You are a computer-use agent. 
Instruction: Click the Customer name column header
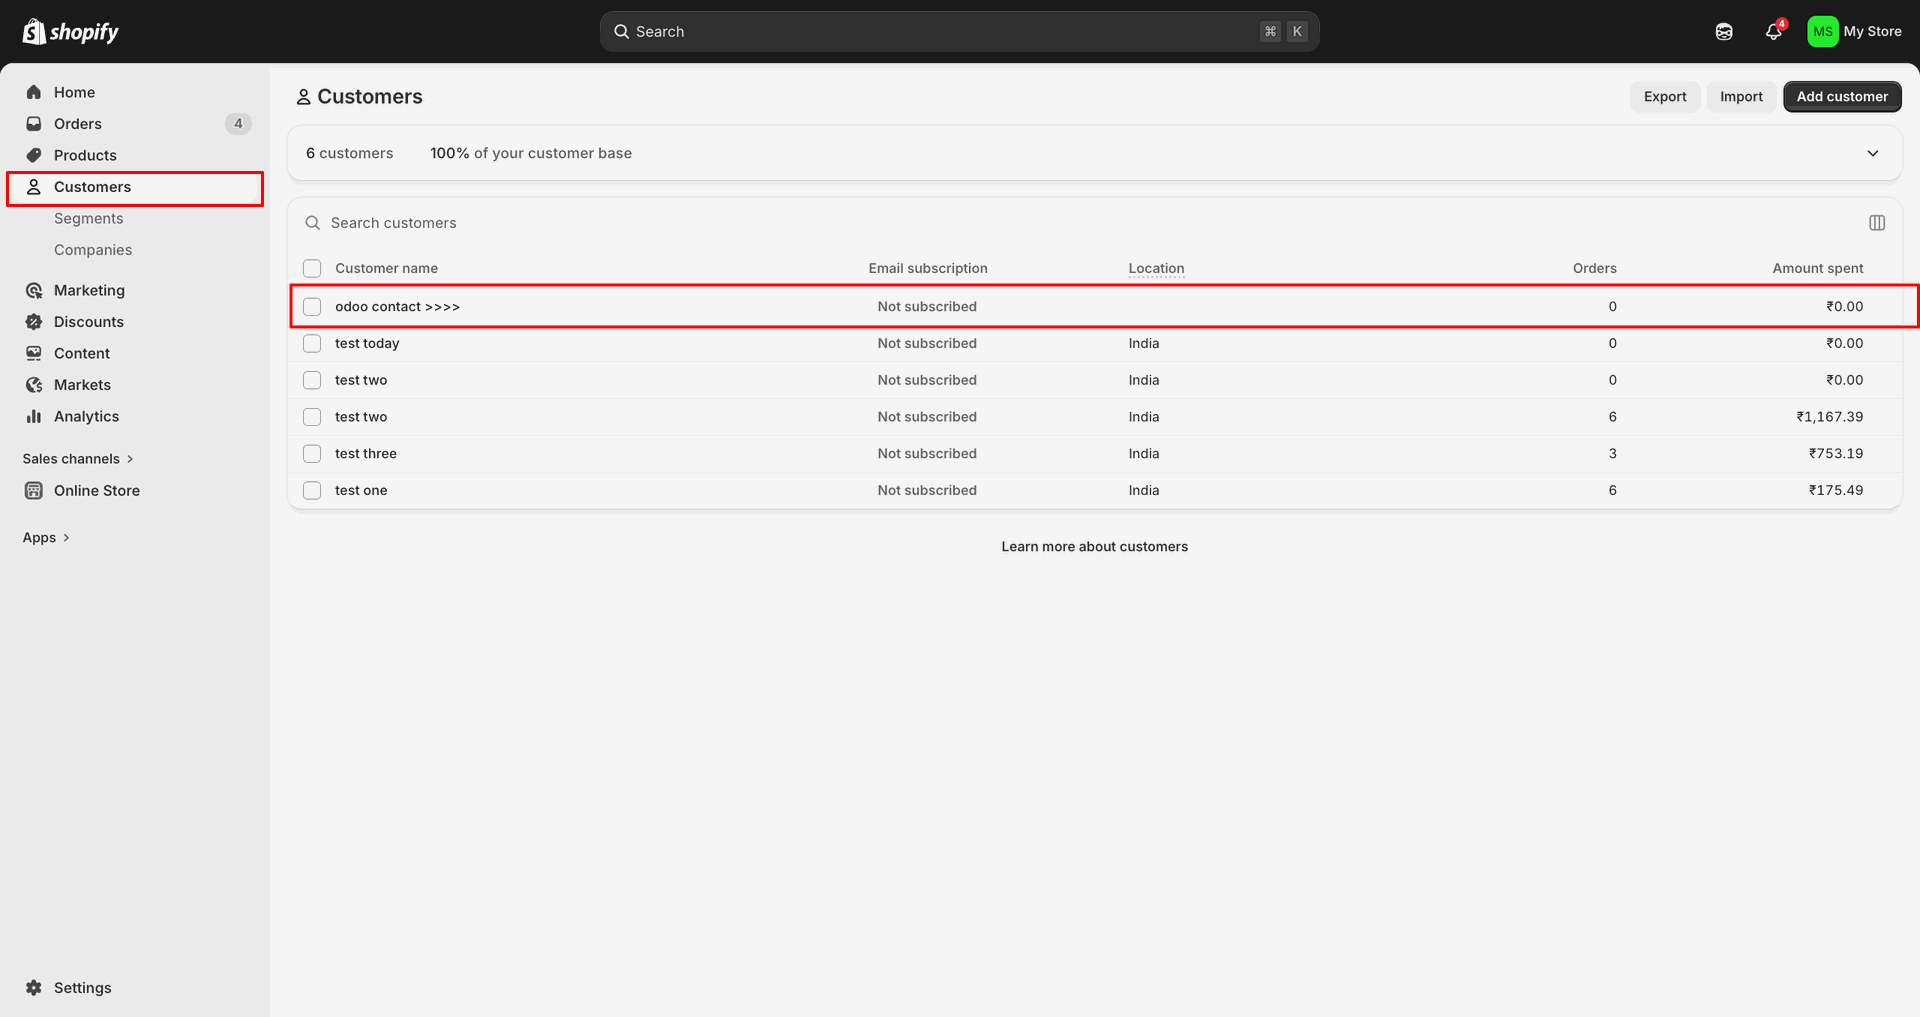[x=386, y=268]
